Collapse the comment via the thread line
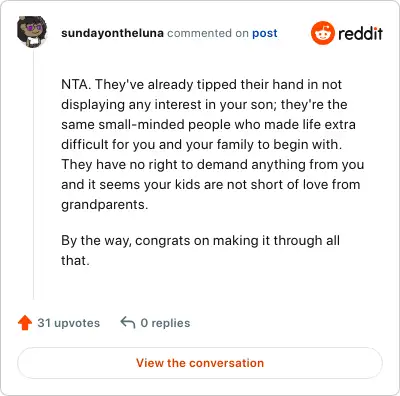 tap(33, 174)
